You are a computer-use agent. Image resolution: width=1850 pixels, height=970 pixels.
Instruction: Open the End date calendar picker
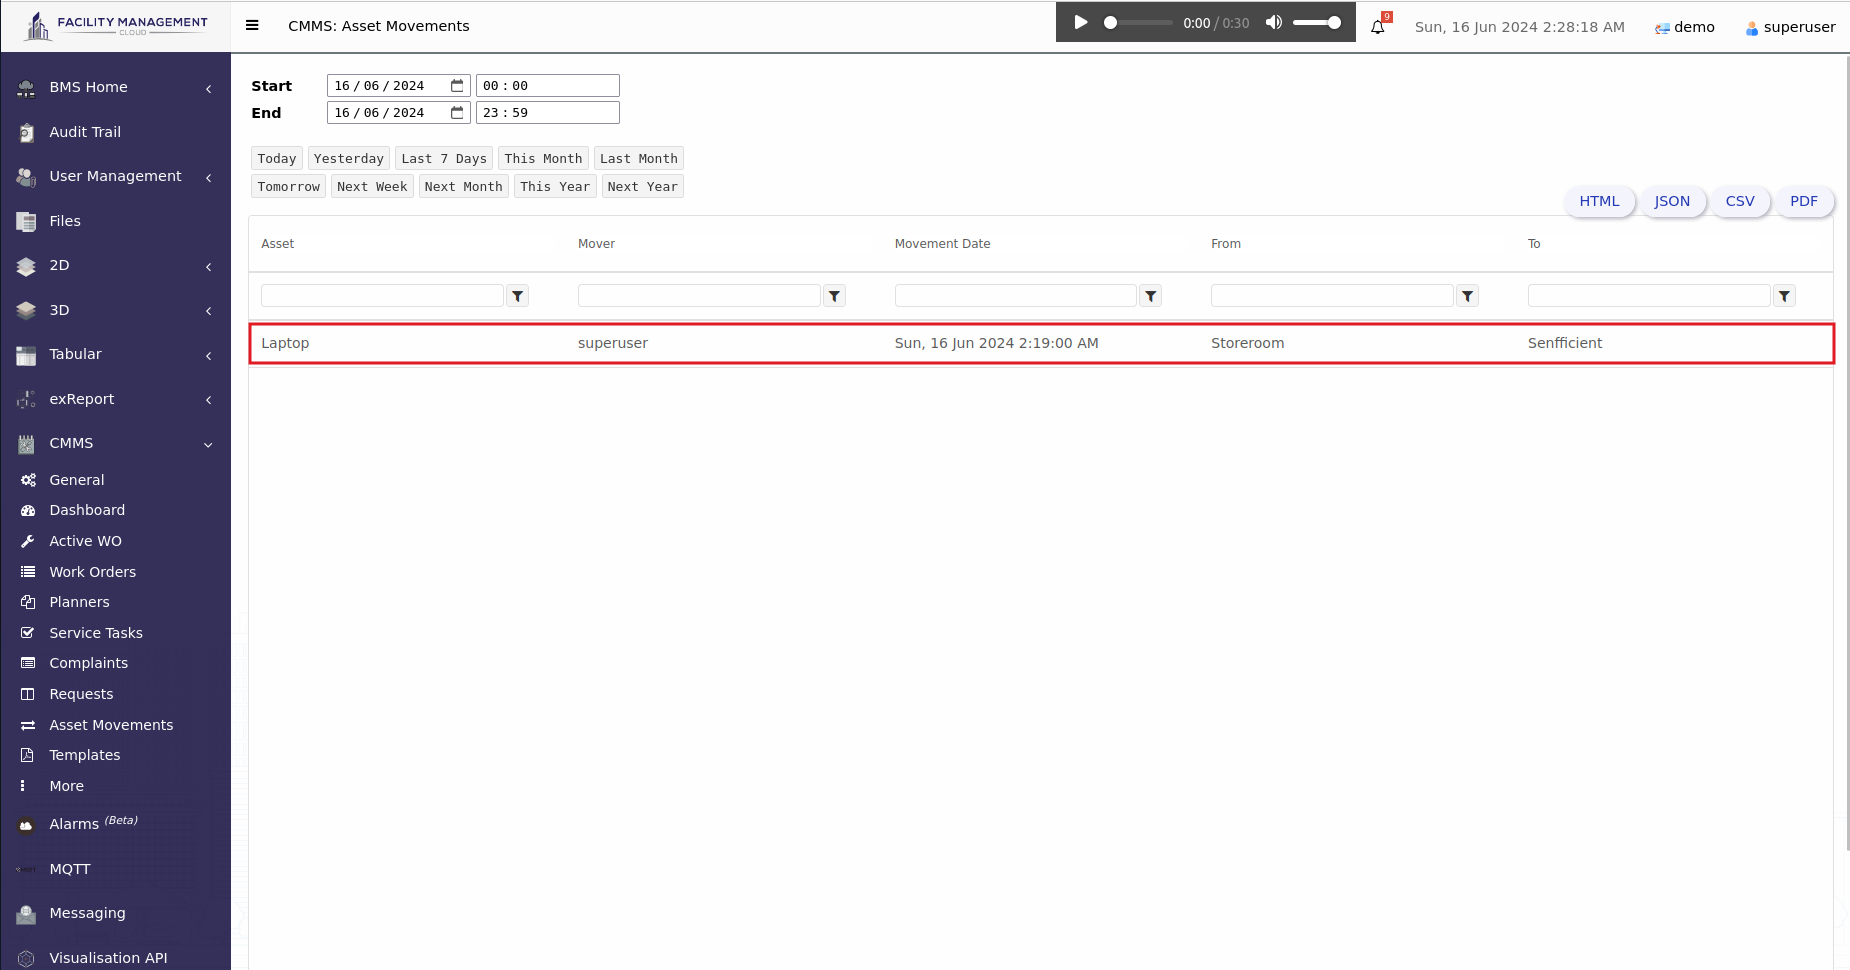(x=457, y=113)
